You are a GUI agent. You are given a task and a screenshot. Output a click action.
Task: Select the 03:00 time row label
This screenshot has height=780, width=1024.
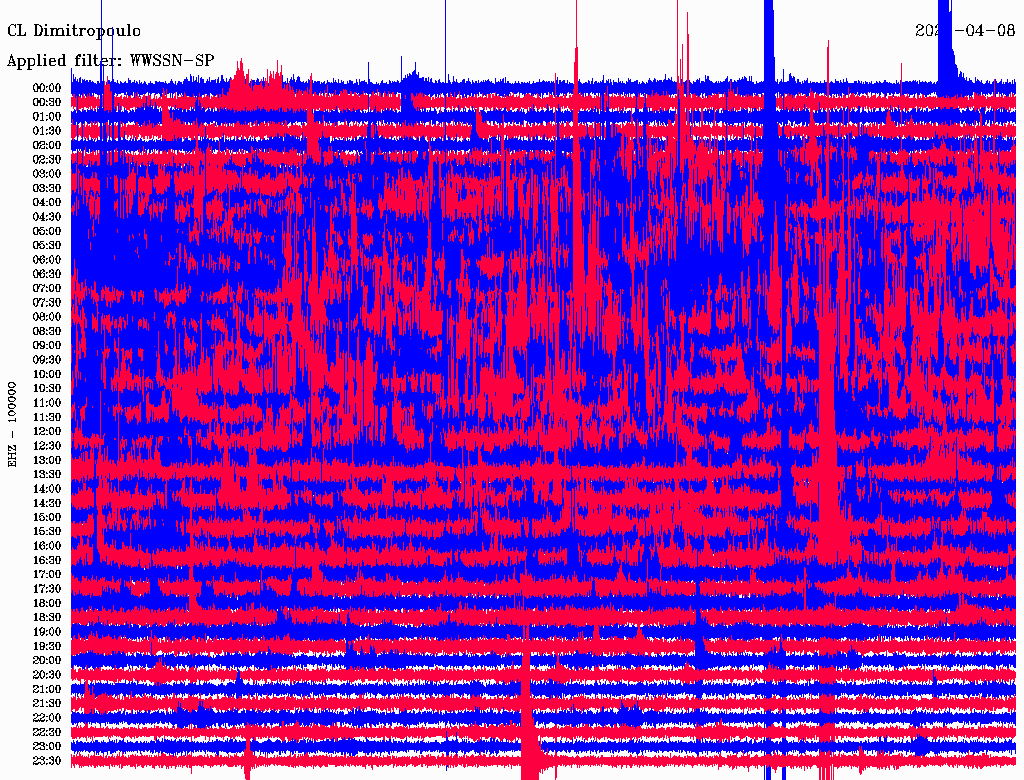coord(47,174)
